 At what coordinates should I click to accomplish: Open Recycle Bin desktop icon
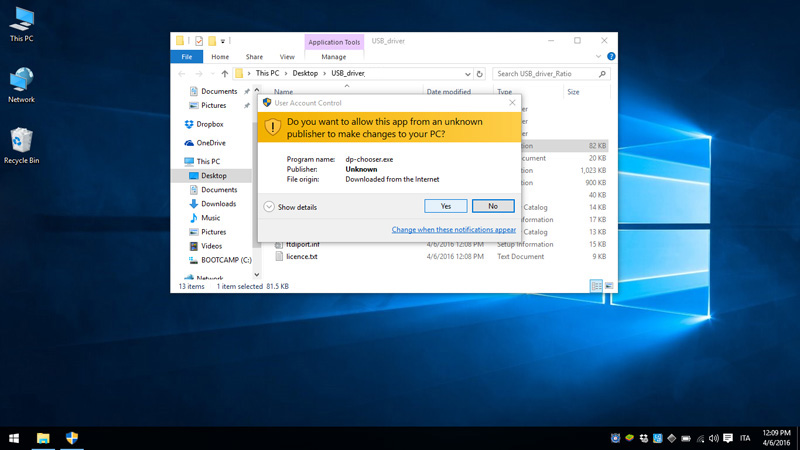[21, 146]
